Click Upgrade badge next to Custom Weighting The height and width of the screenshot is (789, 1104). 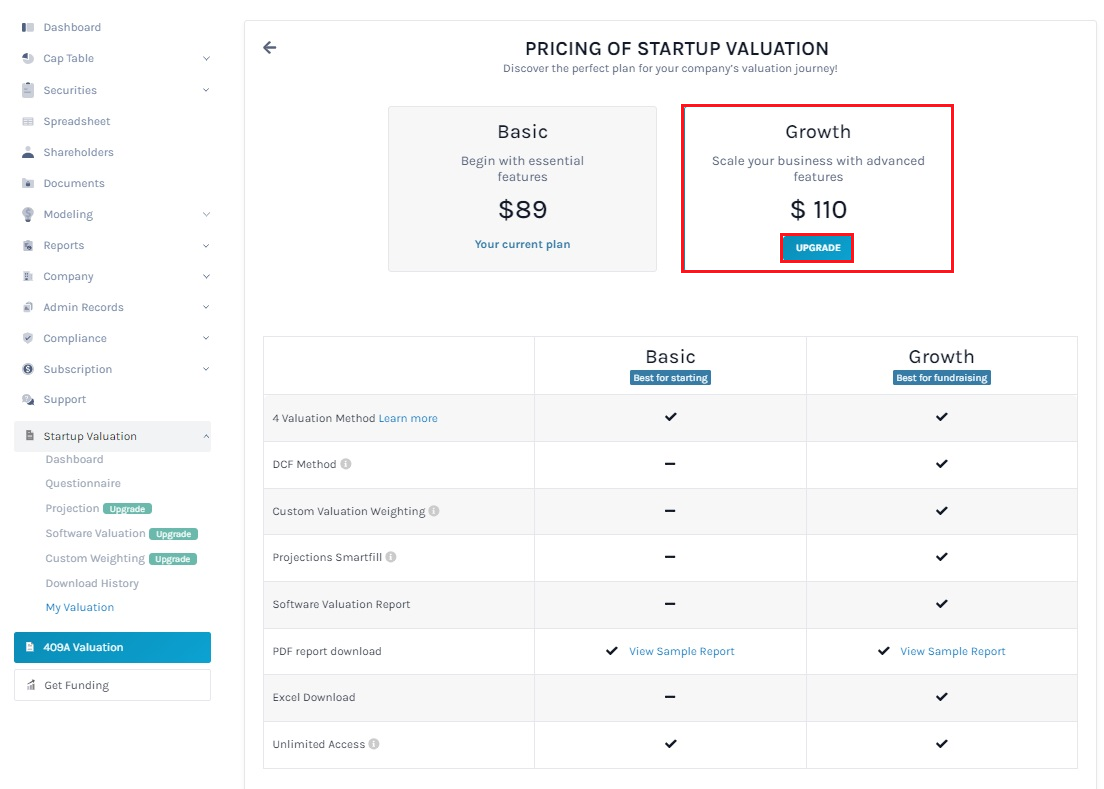(x=172, y=560)
